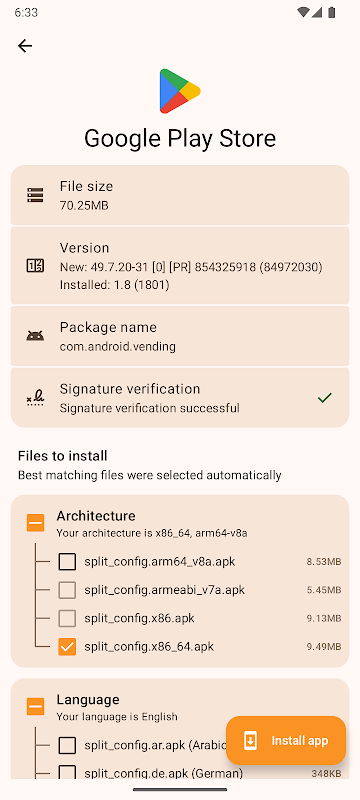The image size is (360, 800).
Task: Check split_config.arm64_v8a.apk
Action: 67,562
